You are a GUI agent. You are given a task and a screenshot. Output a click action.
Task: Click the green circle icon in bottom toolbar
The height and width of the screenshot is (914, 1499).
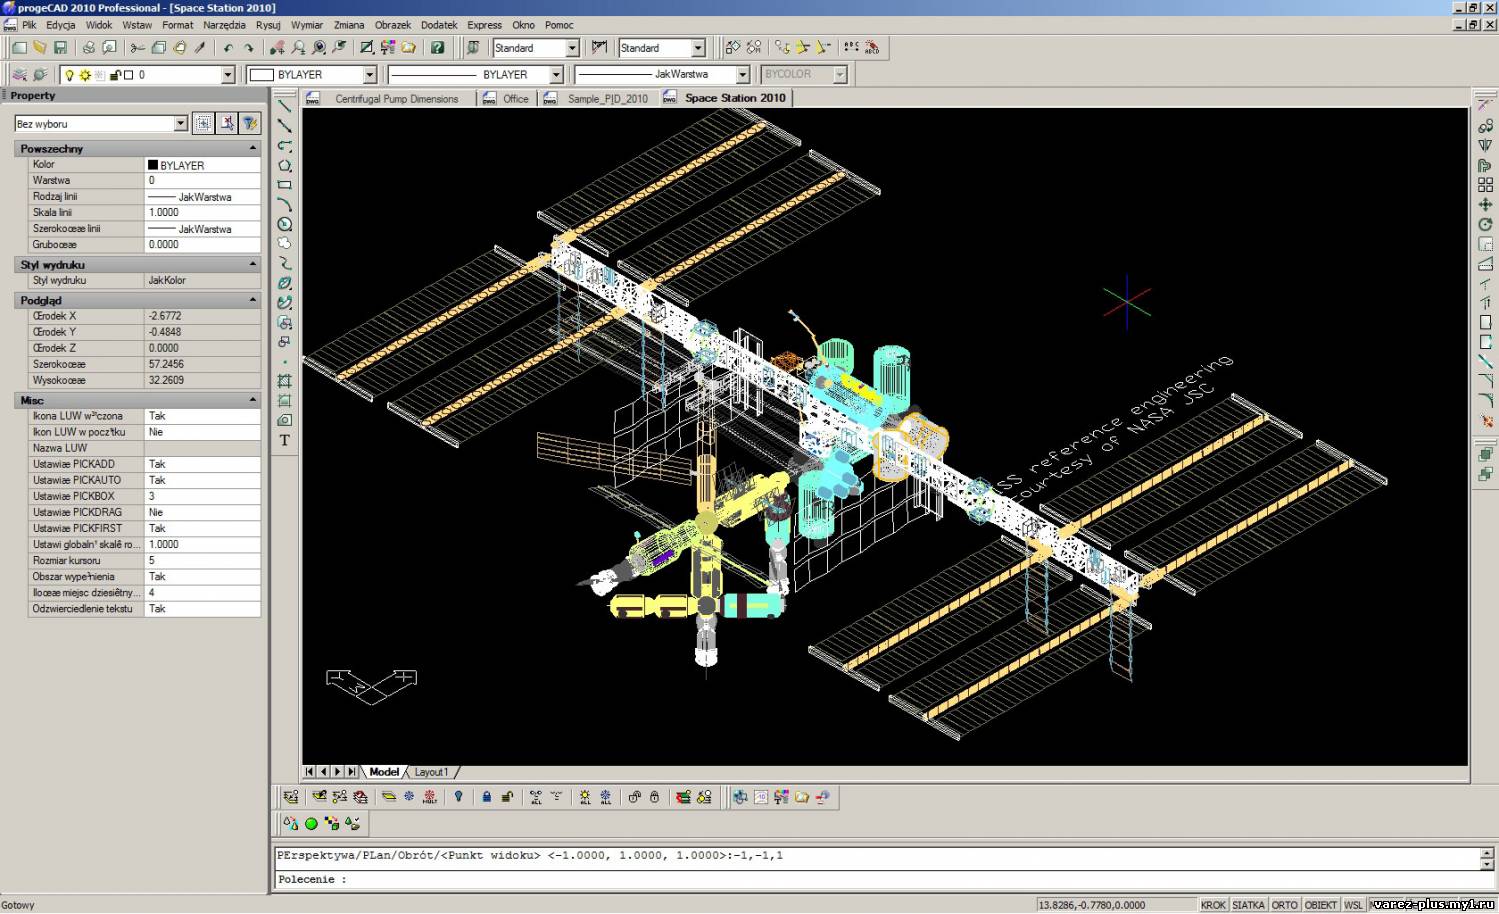(x=311, y=824)
